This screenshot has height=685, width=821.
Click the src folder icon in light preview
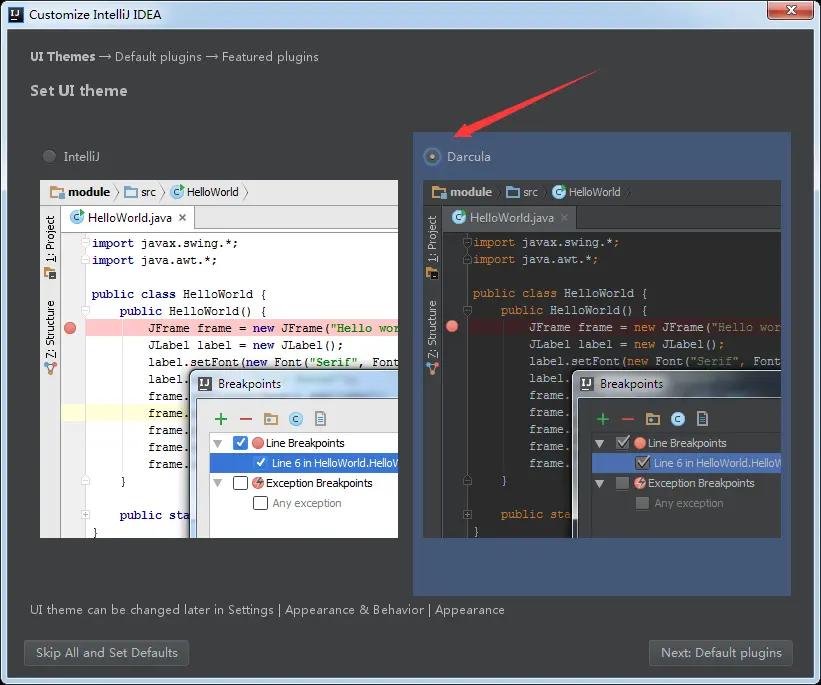[x=131, y=192]
